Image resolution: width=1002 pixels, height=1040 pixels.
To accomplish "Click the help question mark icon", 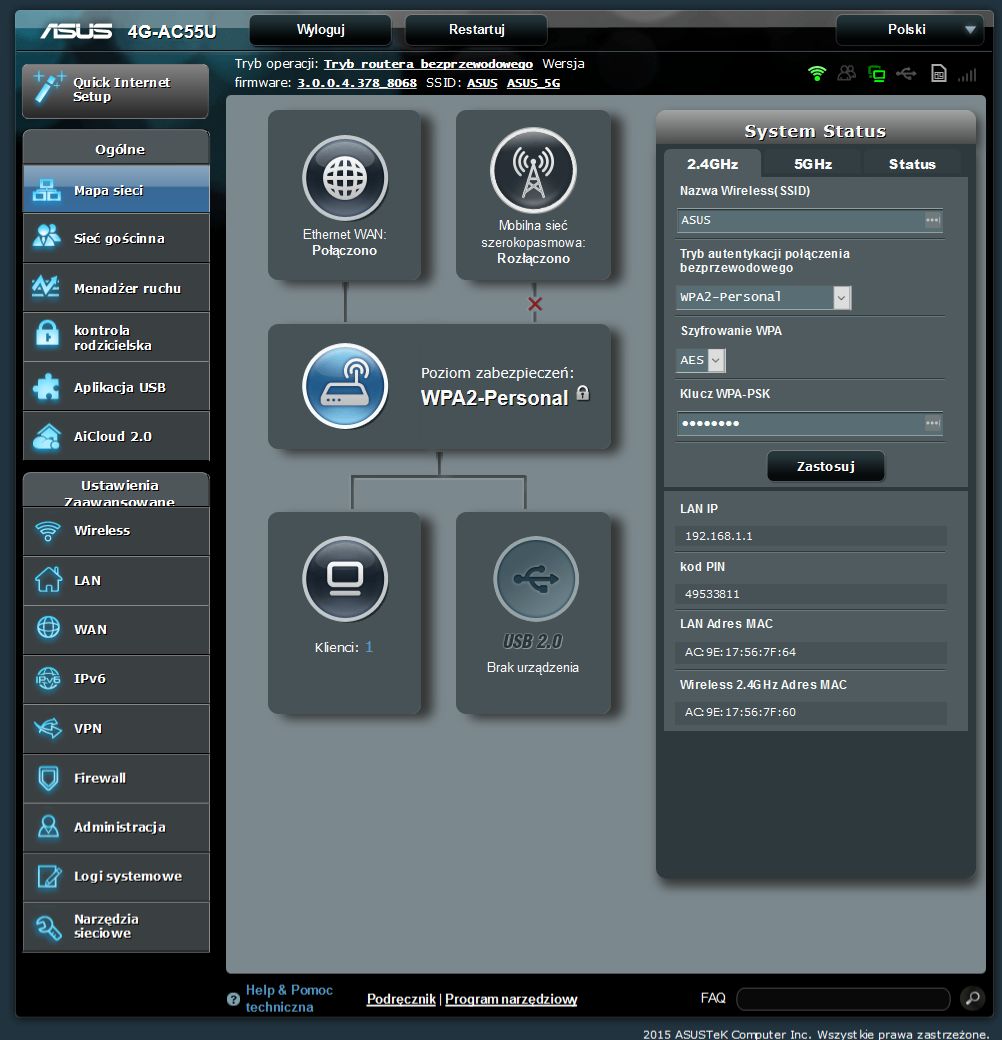I will tap(233, 999).
